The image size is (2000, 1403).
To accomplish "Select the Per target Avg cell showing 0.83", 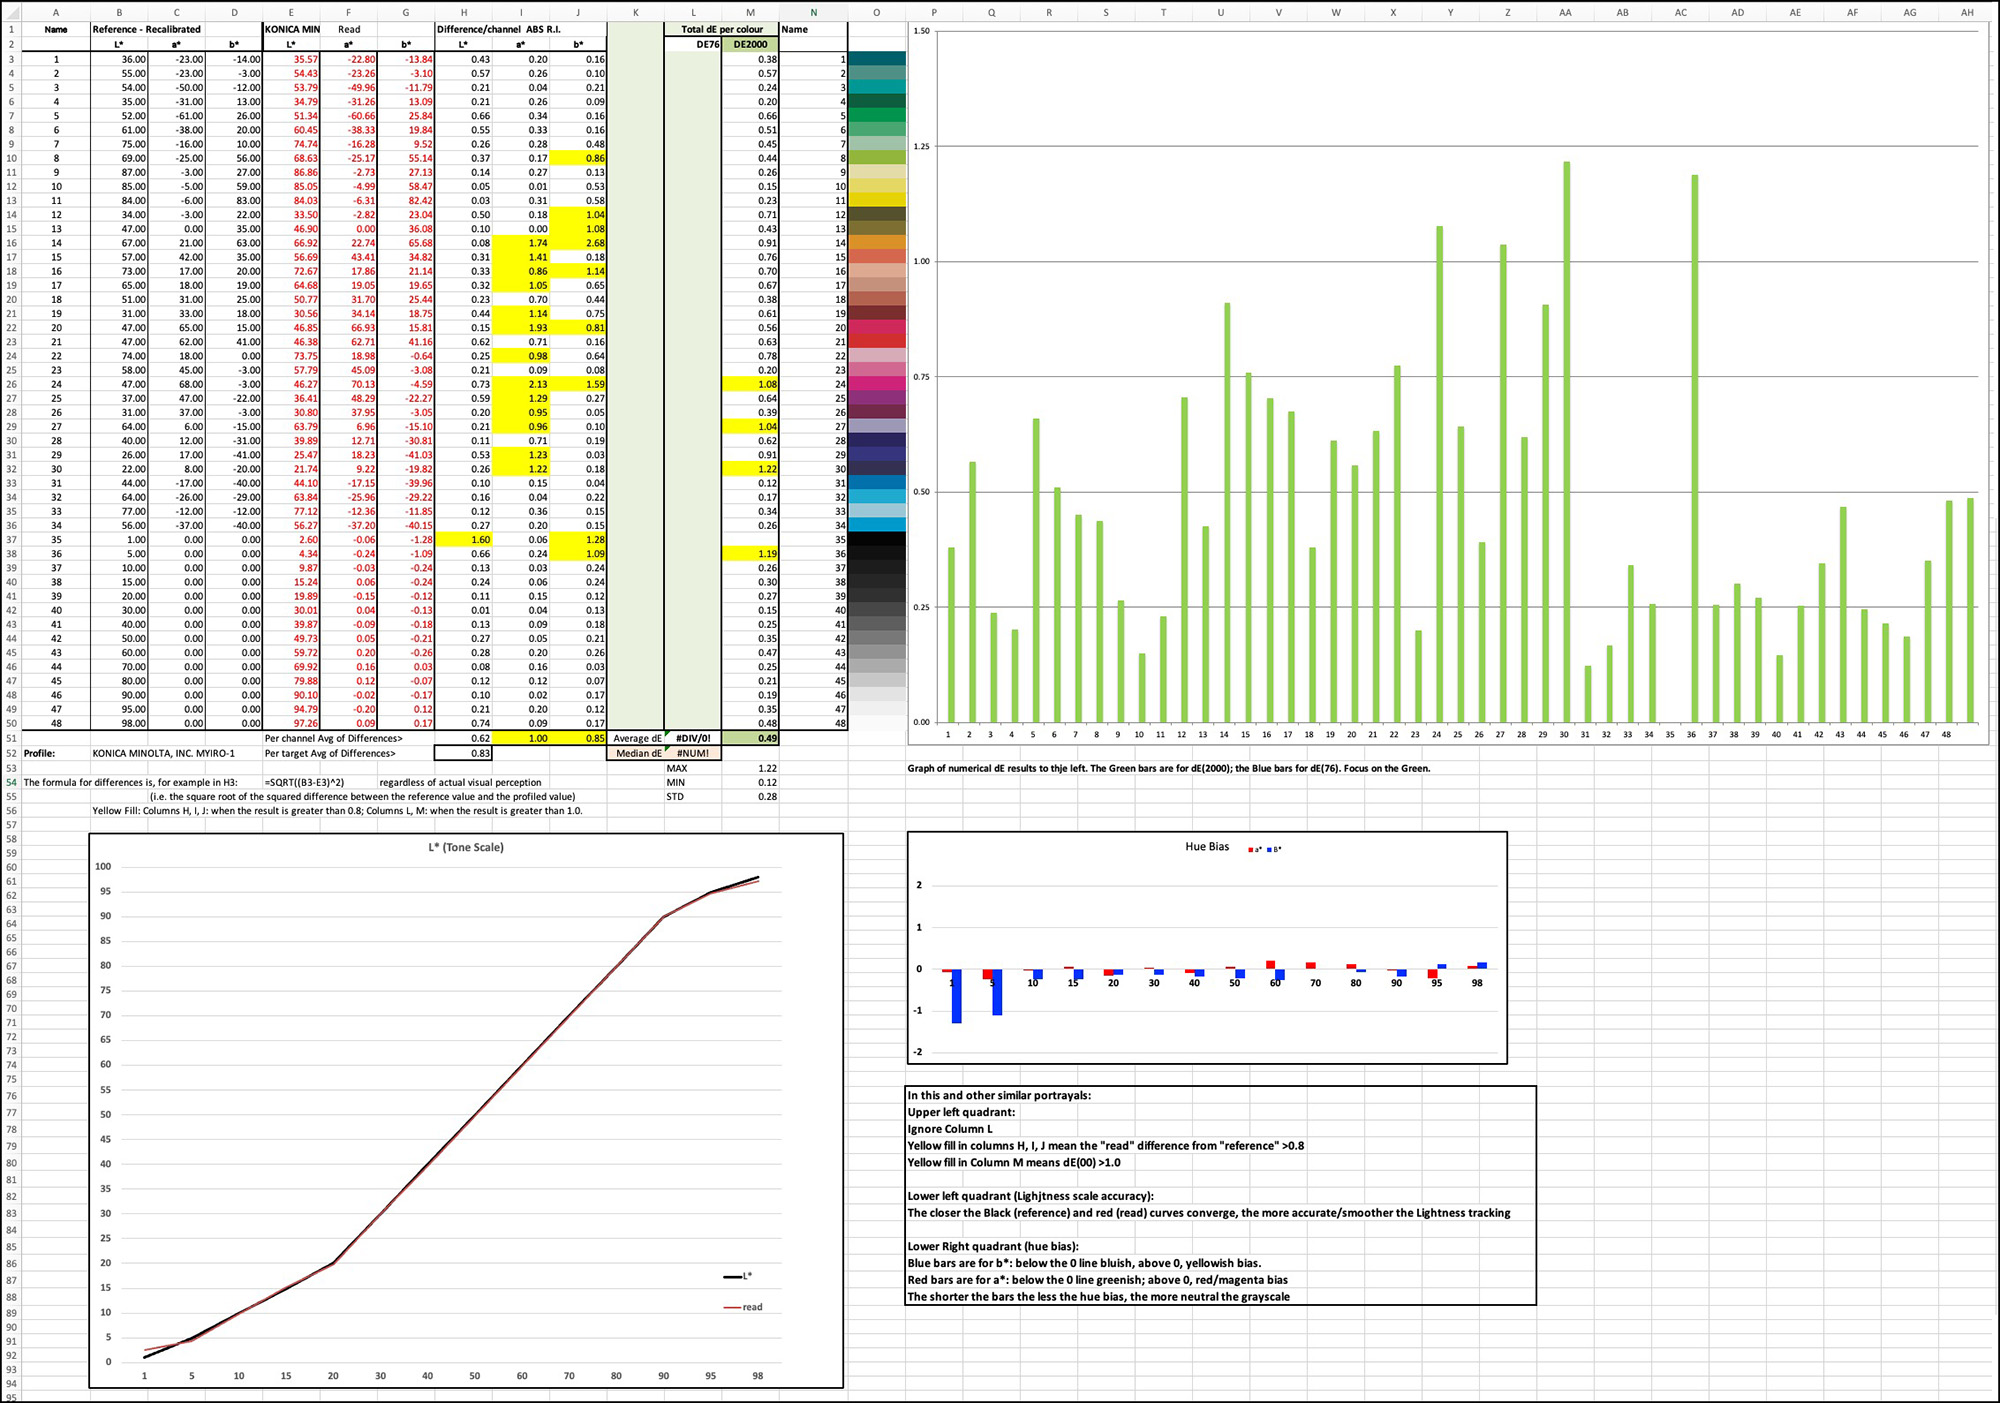I will (463, 752).
